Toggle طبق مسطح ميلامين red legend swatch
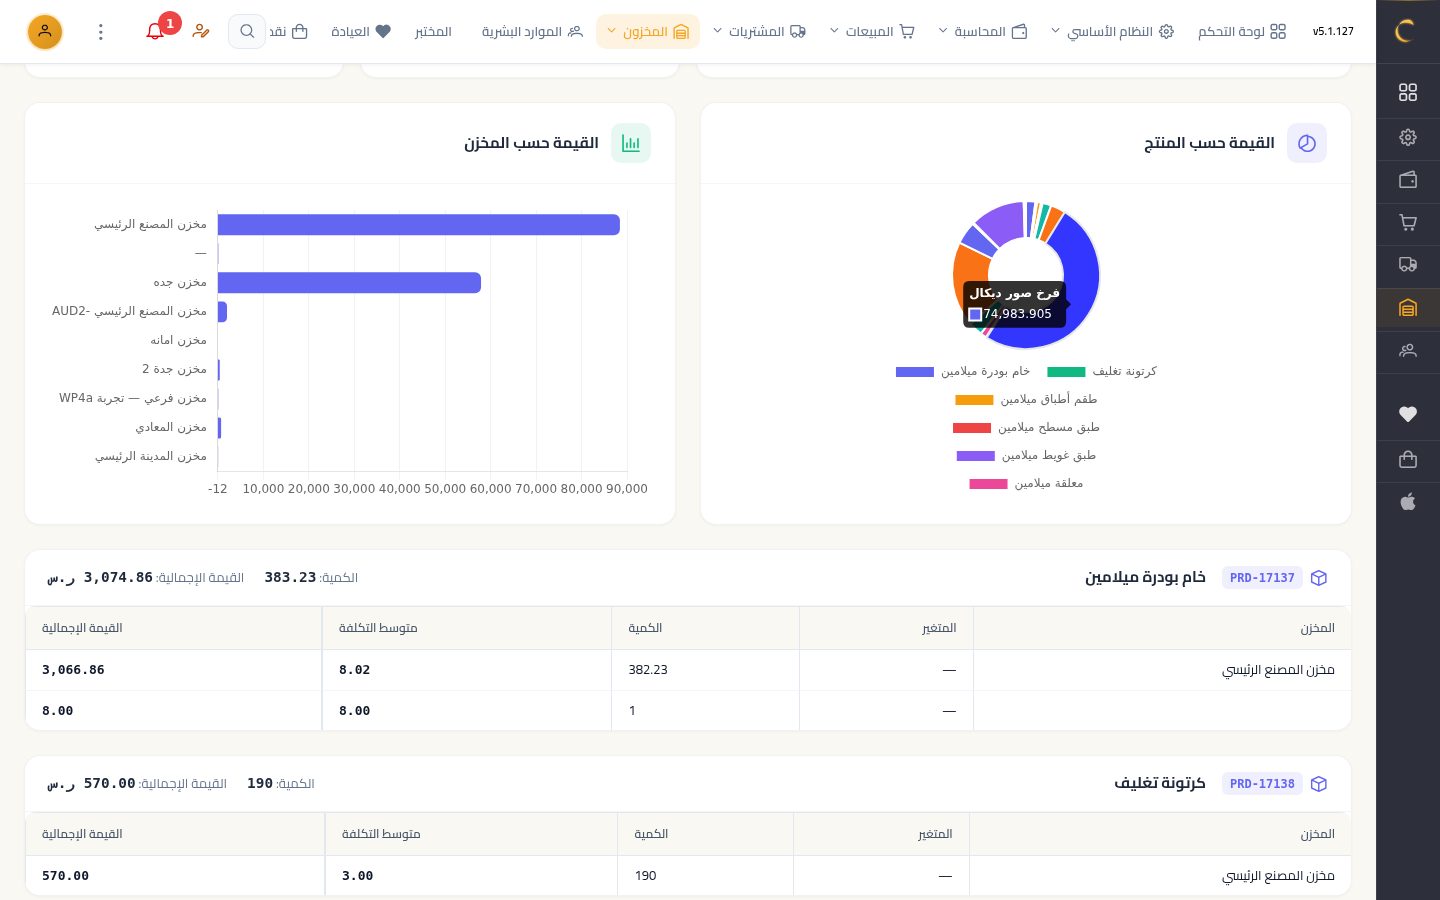The height and width of the screenshot is (900, 1440). 972,427
